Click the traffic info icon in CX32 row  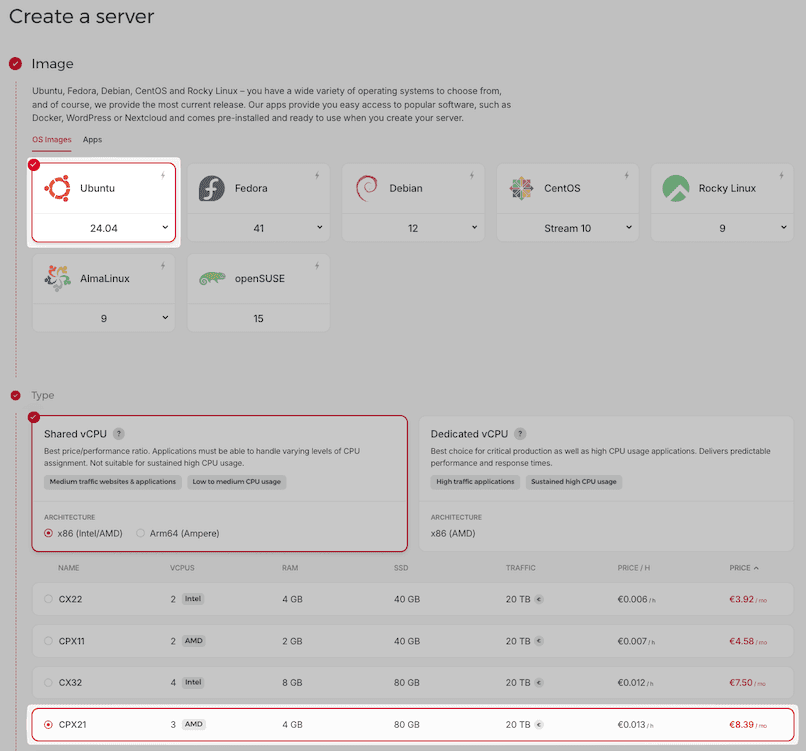point(539,683)
